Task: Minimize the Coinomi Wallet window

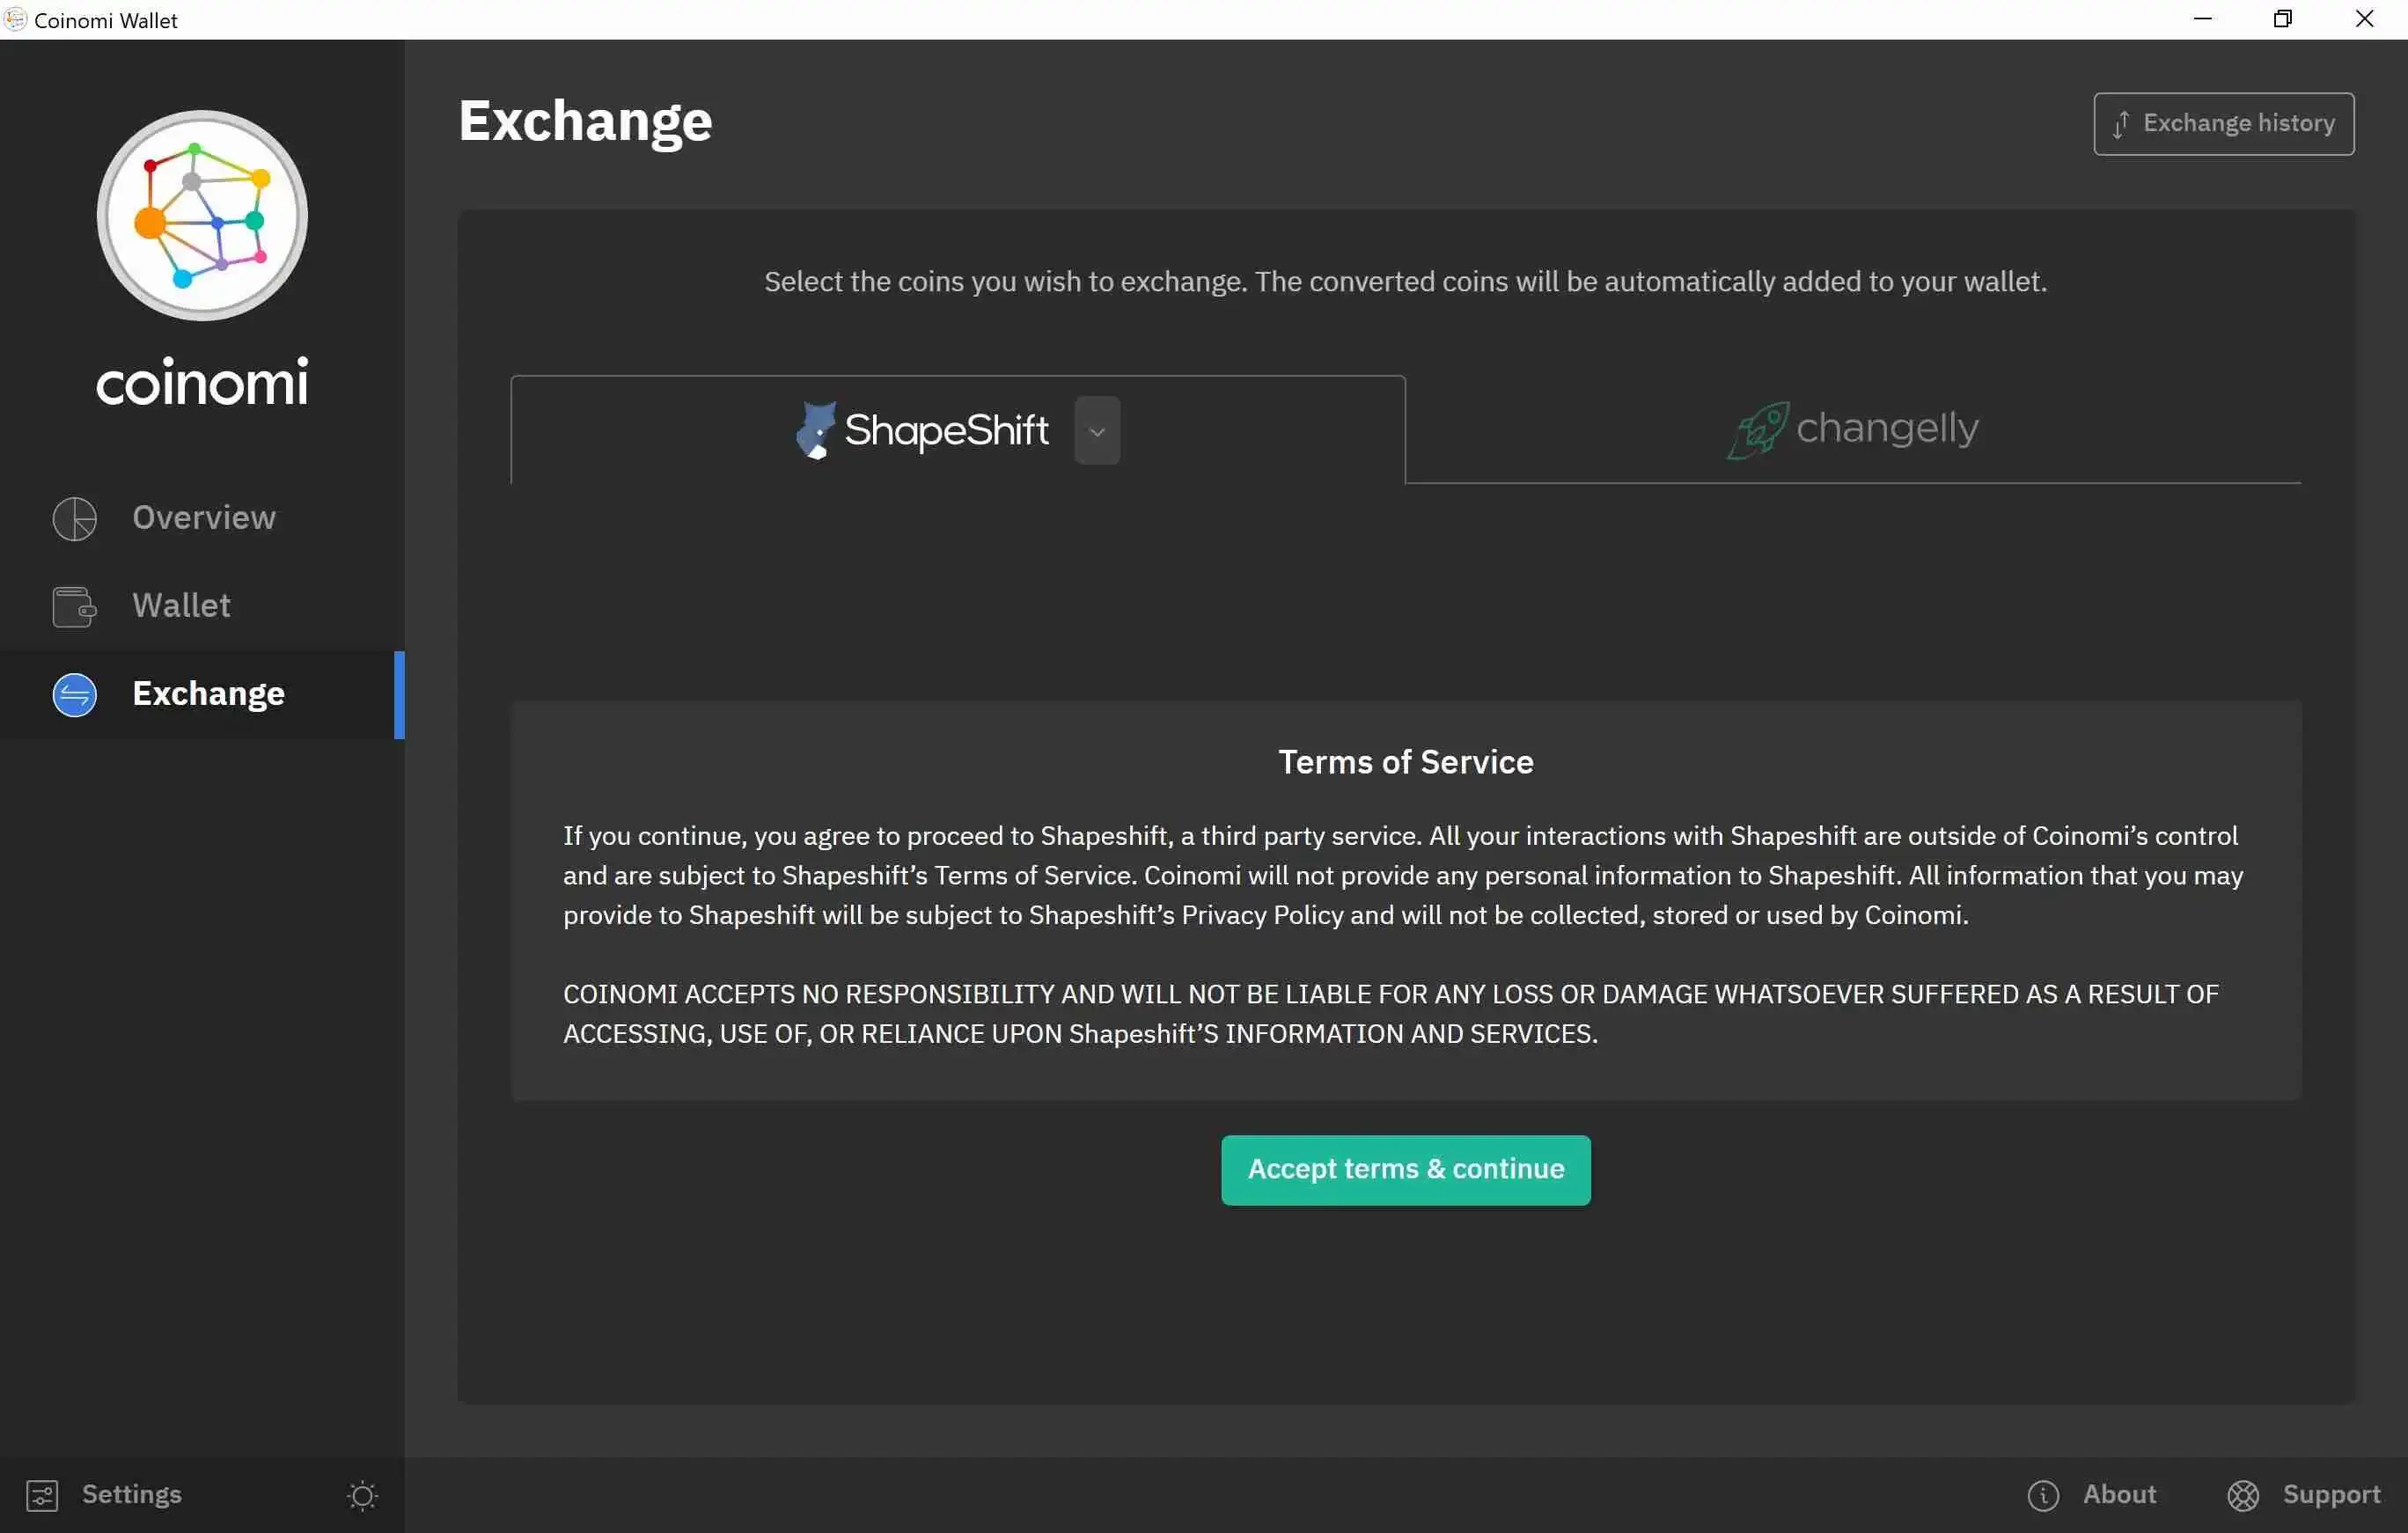Action: point(2202,19)
